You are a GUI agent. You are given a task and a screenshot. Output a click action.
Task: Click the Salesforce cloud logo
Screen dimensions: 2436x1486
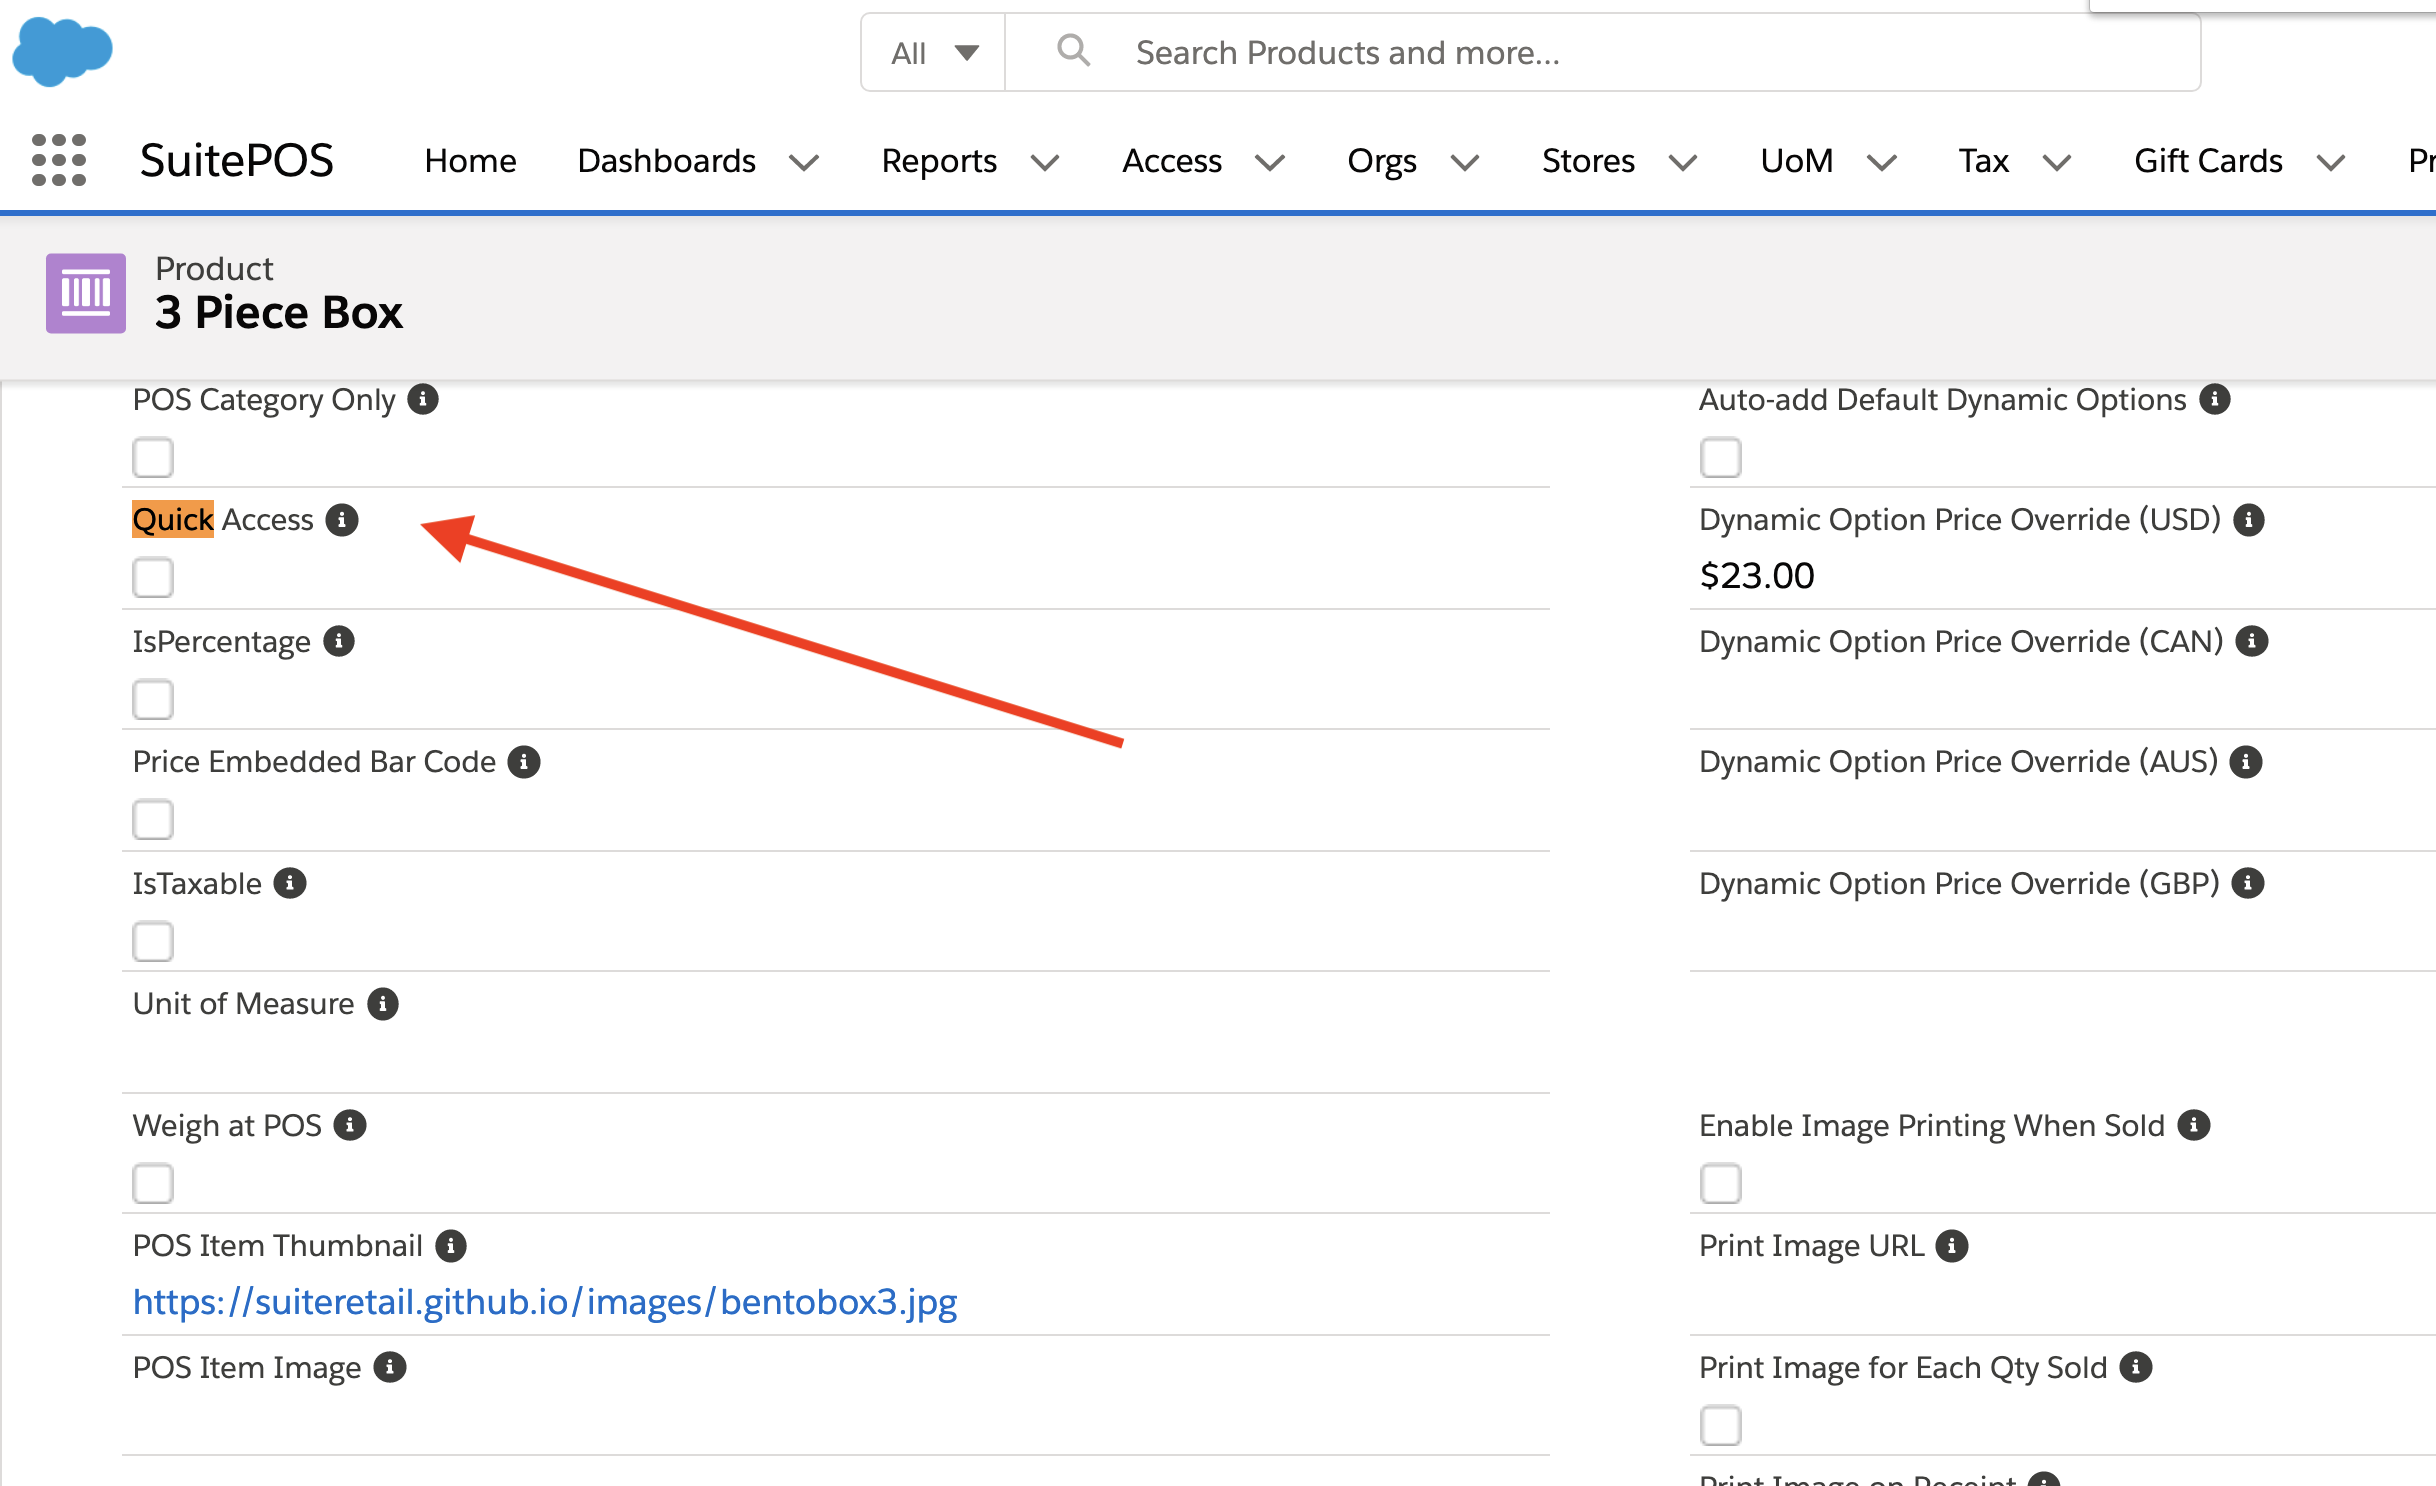pos(62,51)
